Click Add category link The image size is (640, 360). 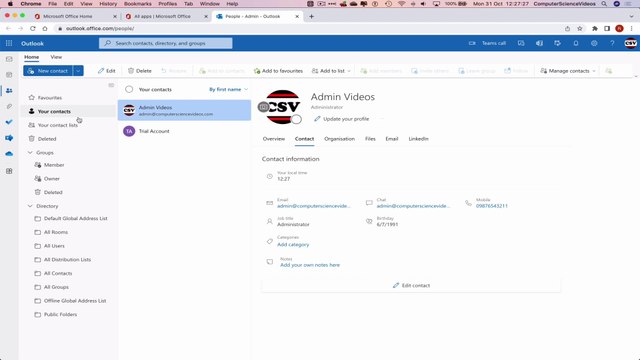(293, 244)
